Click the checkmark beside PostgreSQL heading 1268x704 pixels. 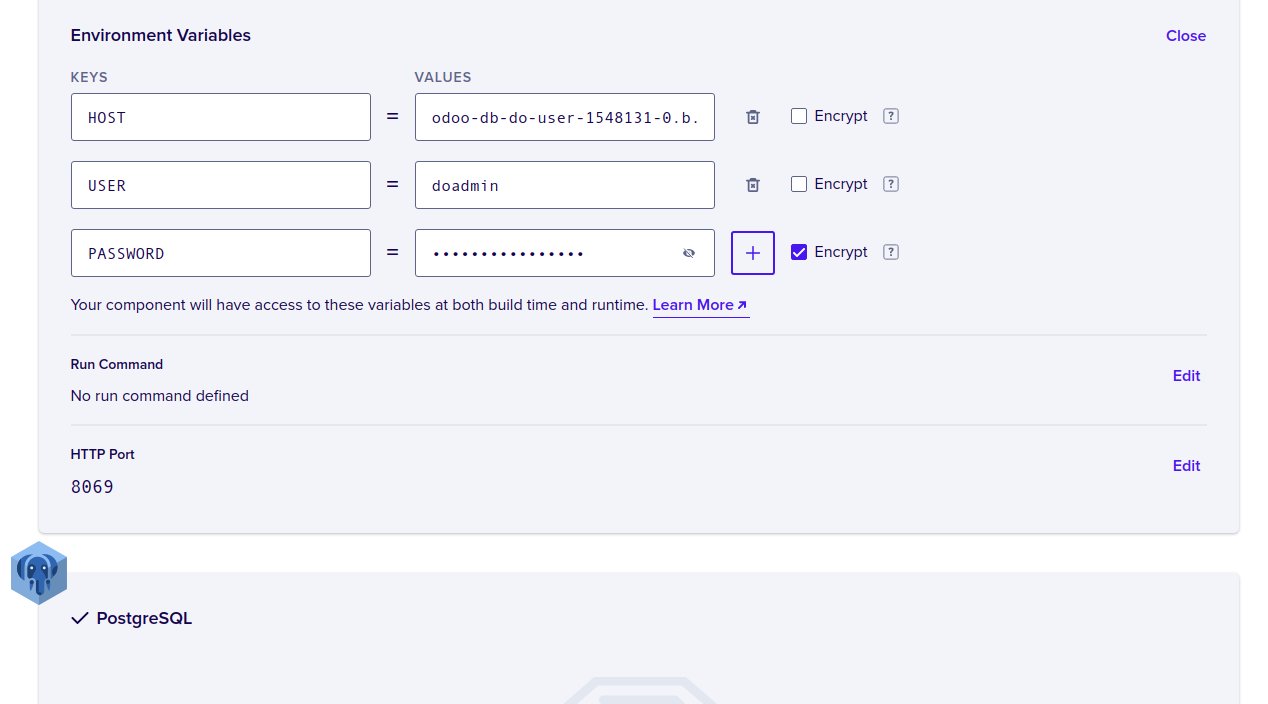coord(80,618)
